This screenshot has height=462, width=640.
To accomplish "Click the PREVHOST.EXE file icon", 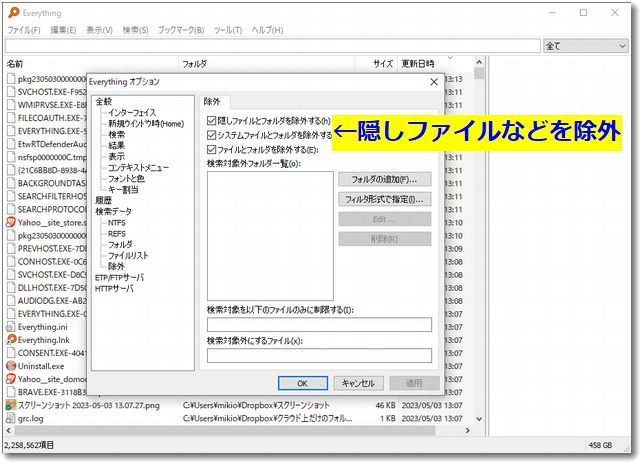I will click(x=11, y=249).
